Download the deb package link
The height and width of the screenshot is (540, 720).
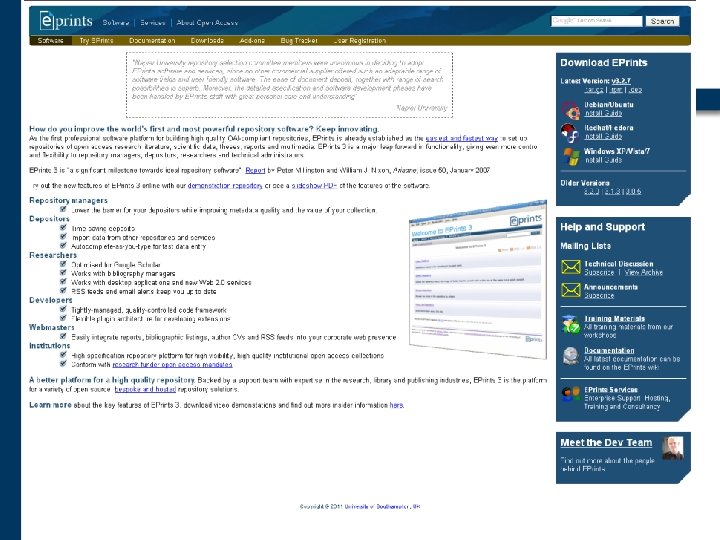pyautogui.click(x=636, y=90)
